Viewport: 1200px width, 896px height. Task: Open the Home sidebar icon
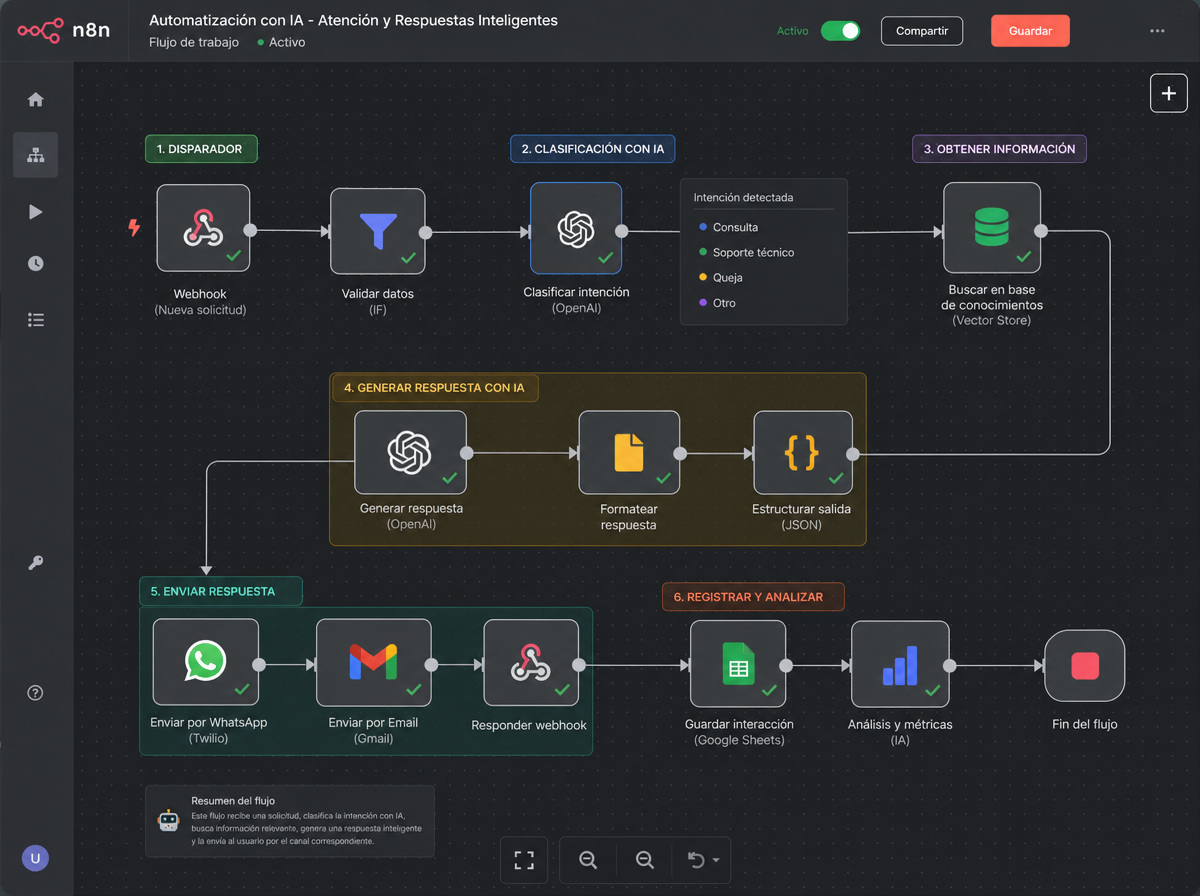[35, 100]
